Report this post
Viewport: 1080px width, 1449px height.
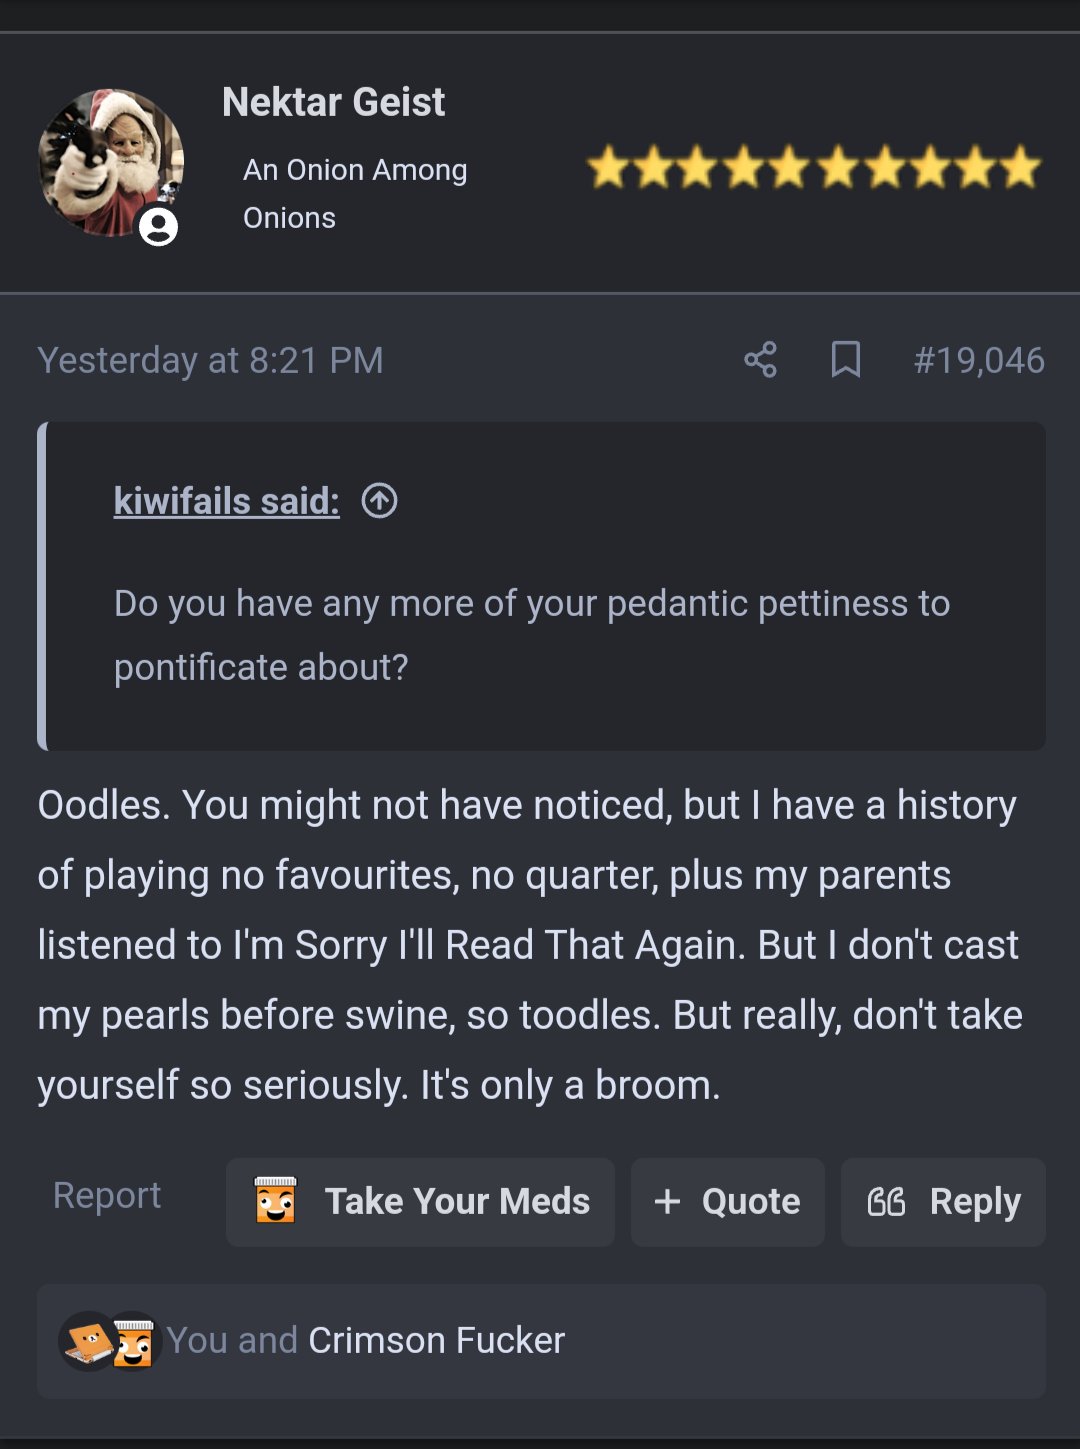pos(107,1196)
